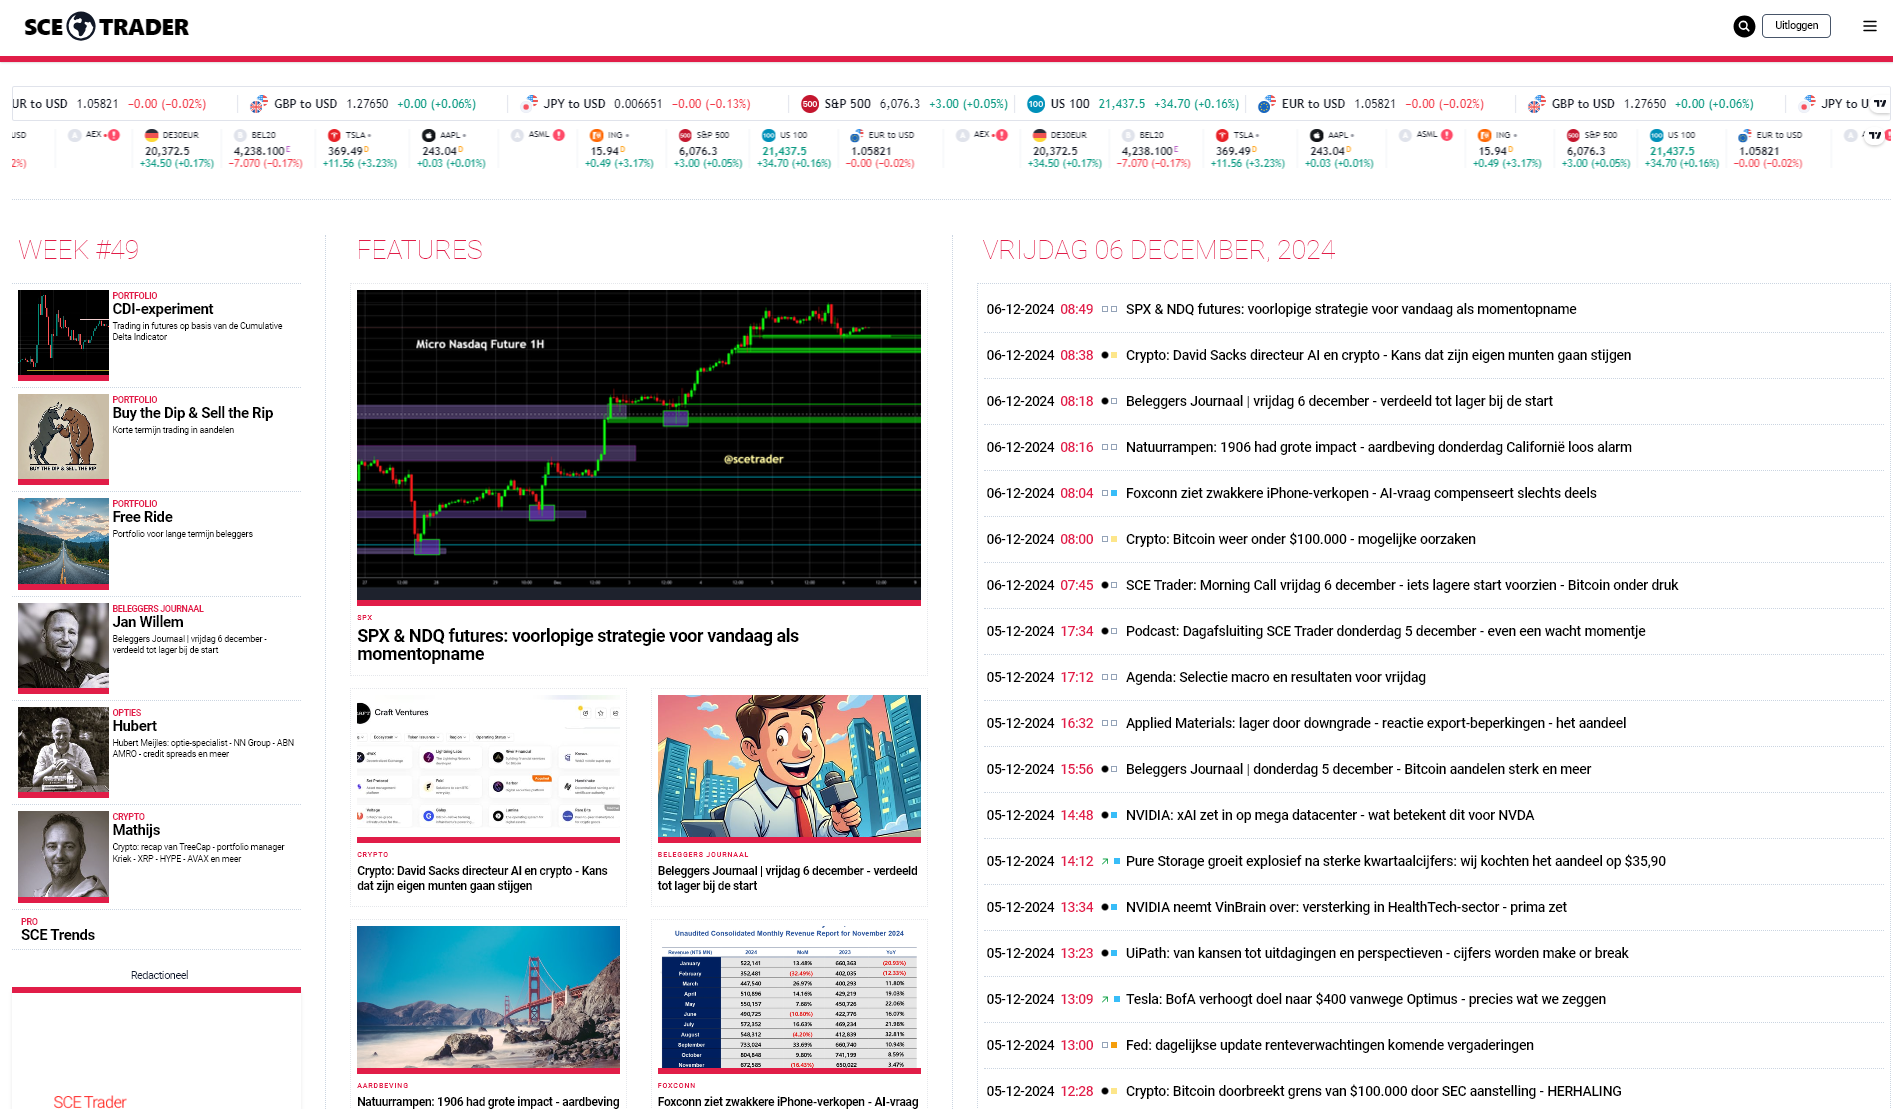Open the Fed renteverwachtingen headline

(x=1330, y=1045)
